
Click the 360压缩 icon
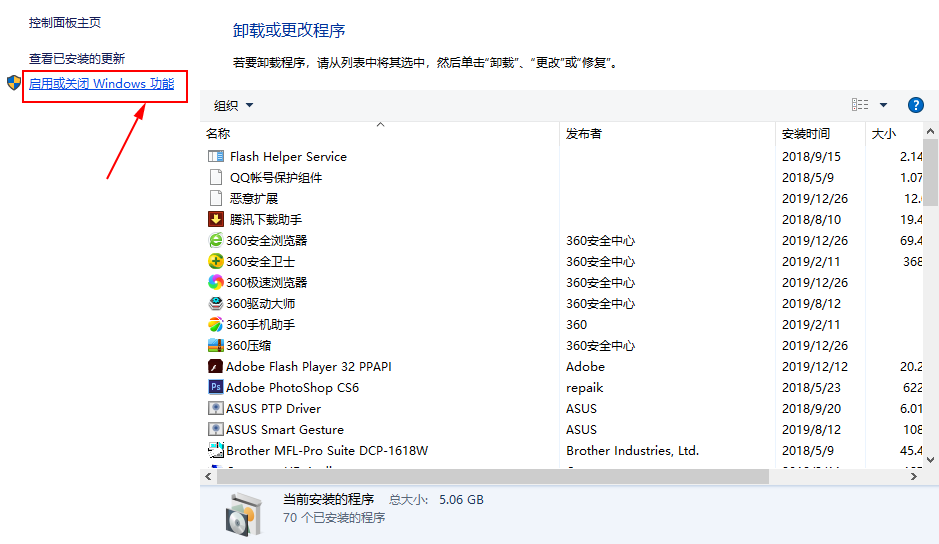click(216, 345)
